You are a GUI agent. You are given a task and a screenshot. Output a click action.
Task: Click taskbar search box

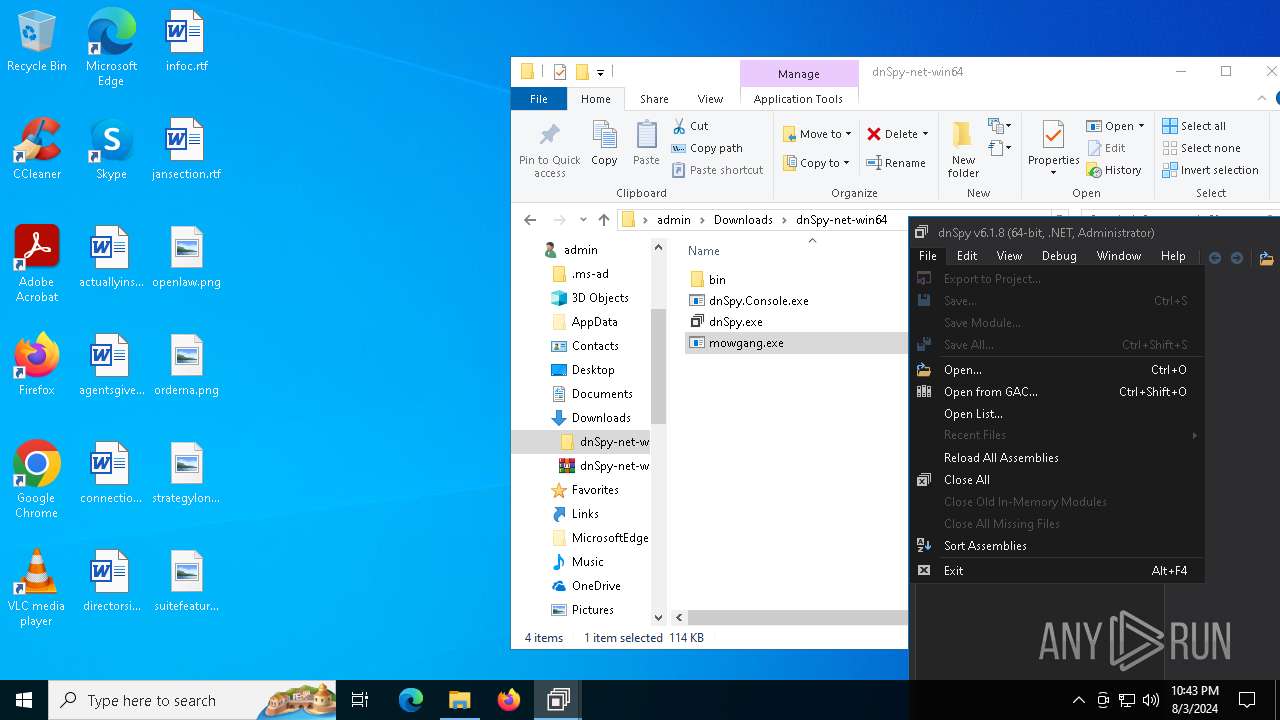[192, 700]
